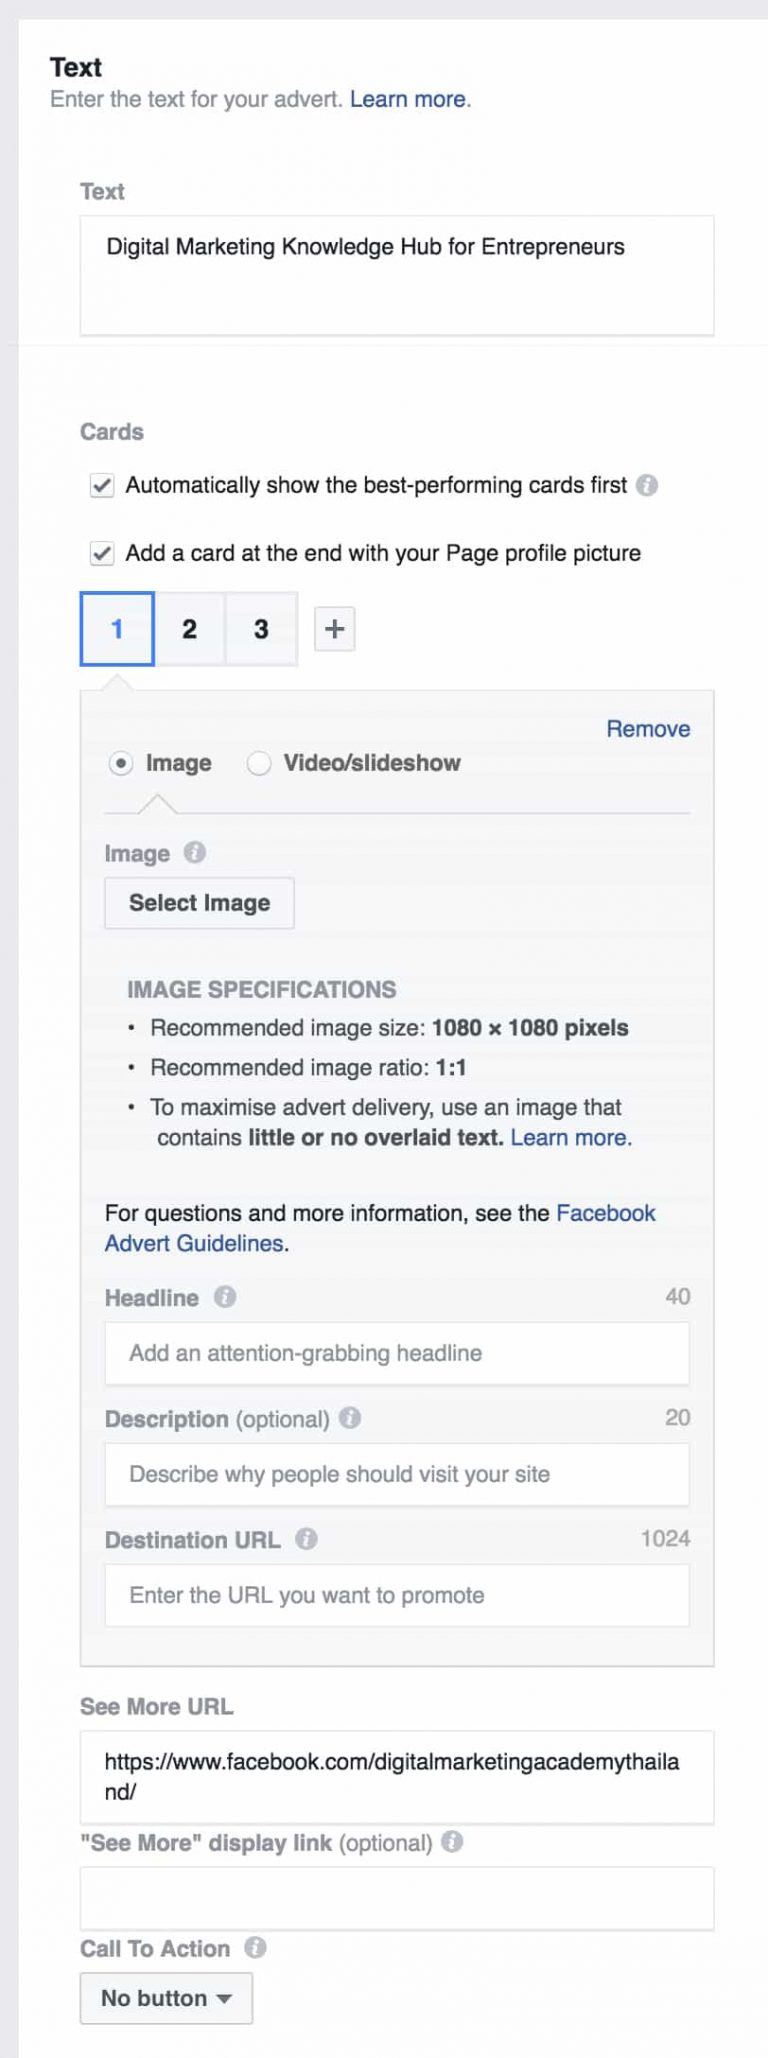Click the info icon next to Image label
Viewport: 768px width, 2058px height.
coord(195,853)
